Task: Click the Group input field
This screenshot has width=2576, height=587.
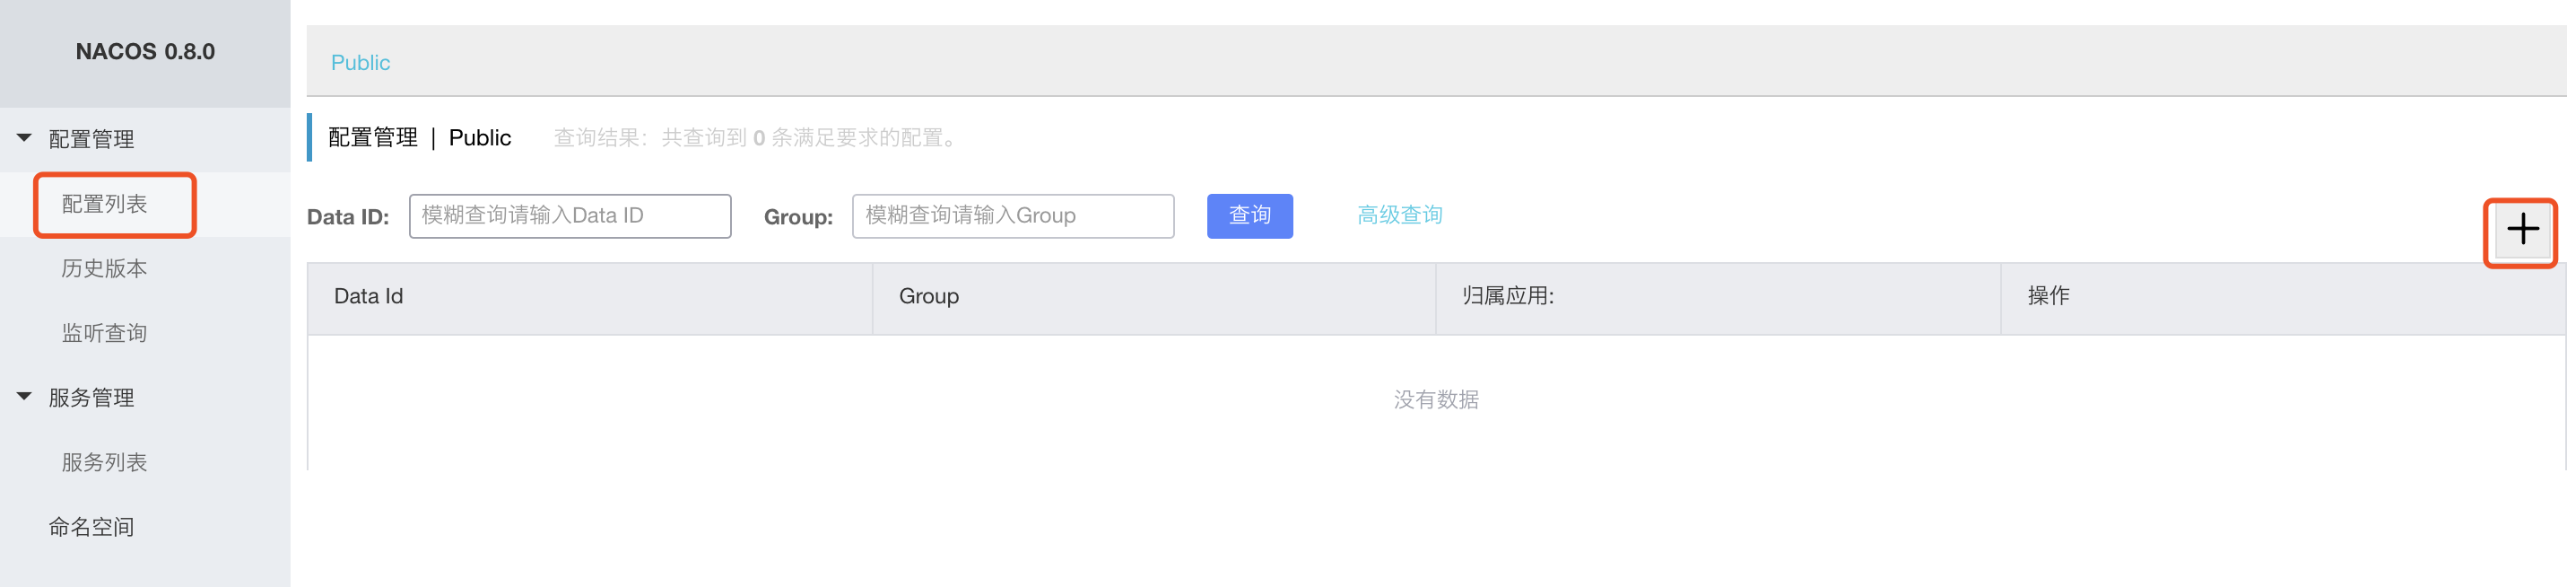Action: (1012, 215)
